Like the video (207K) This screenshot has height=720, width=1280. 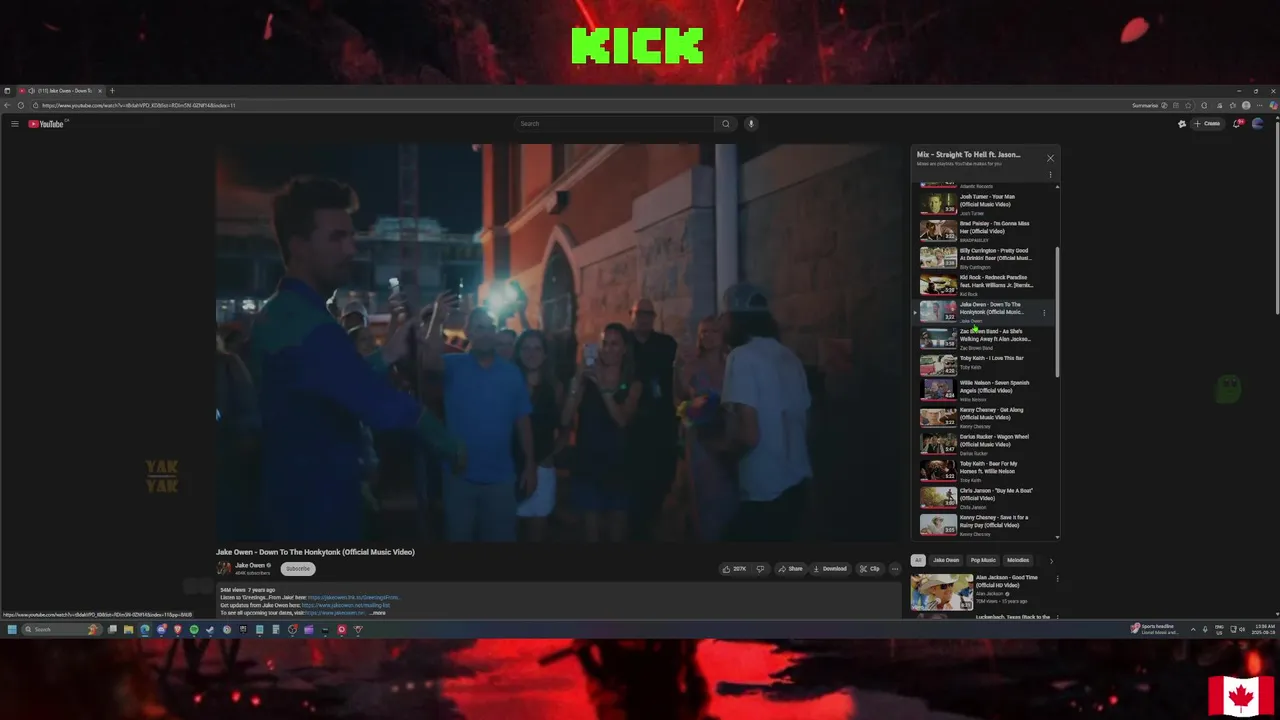[734, 569]
